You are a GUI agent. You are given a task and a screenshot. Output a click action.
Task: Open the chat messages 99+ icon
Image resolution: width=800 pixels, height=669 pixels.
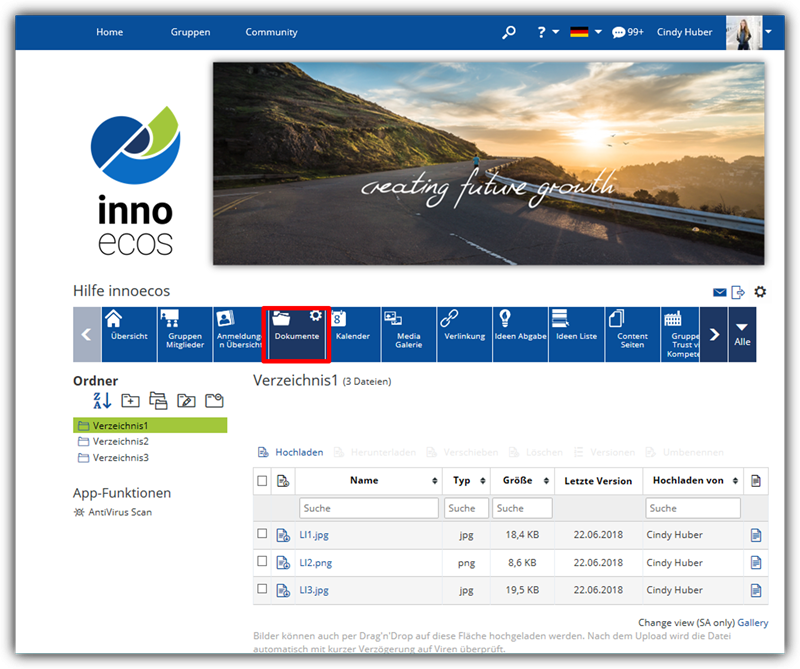click(627, 32)
